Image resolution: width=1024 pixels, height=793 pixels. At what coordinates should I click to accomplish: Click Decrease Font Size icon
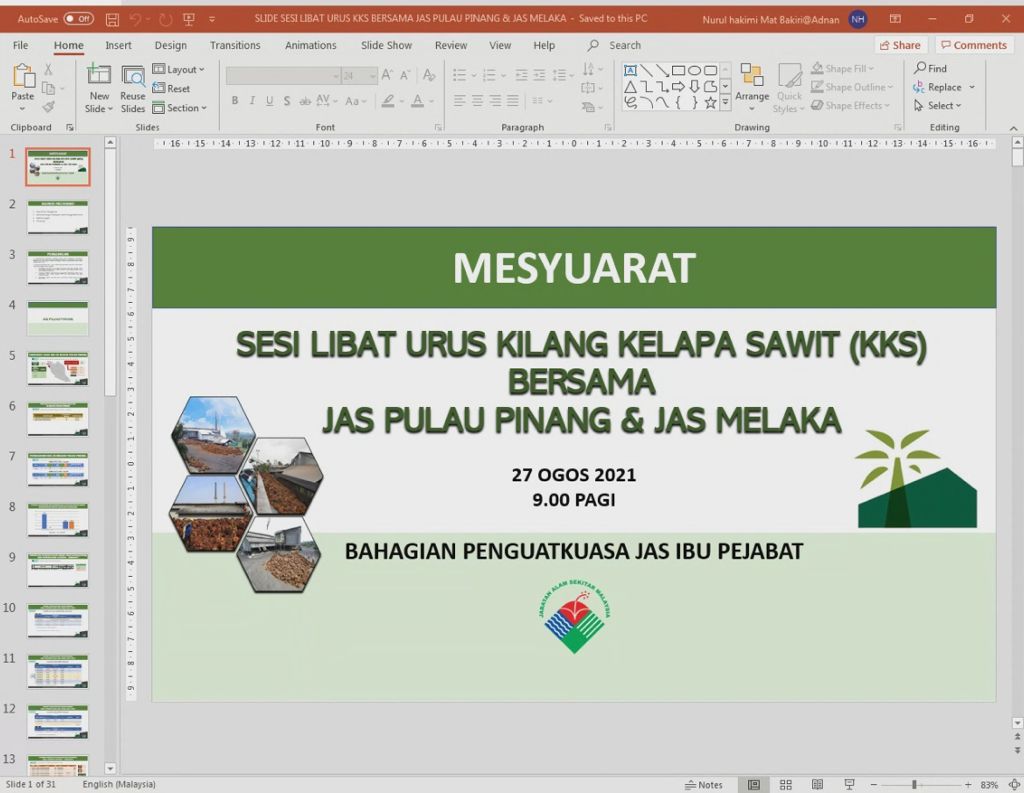pos(406,75)
